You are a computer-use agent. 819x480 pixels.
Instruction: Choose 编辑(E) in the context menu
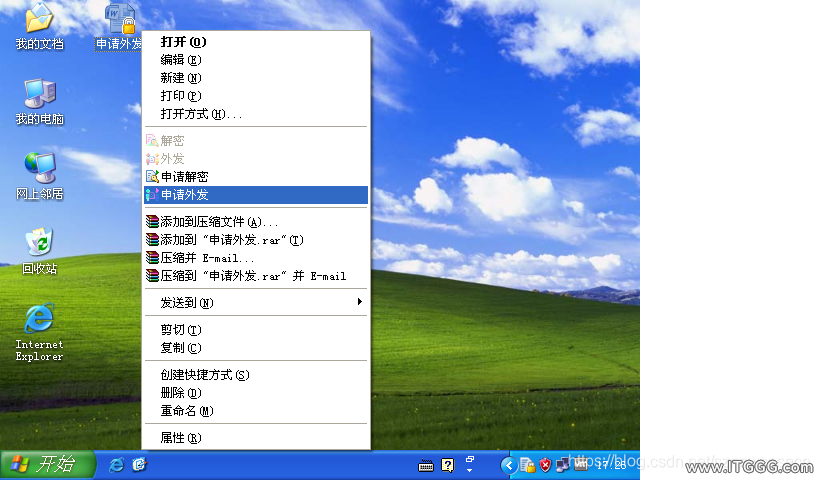(x=256, y=60)
